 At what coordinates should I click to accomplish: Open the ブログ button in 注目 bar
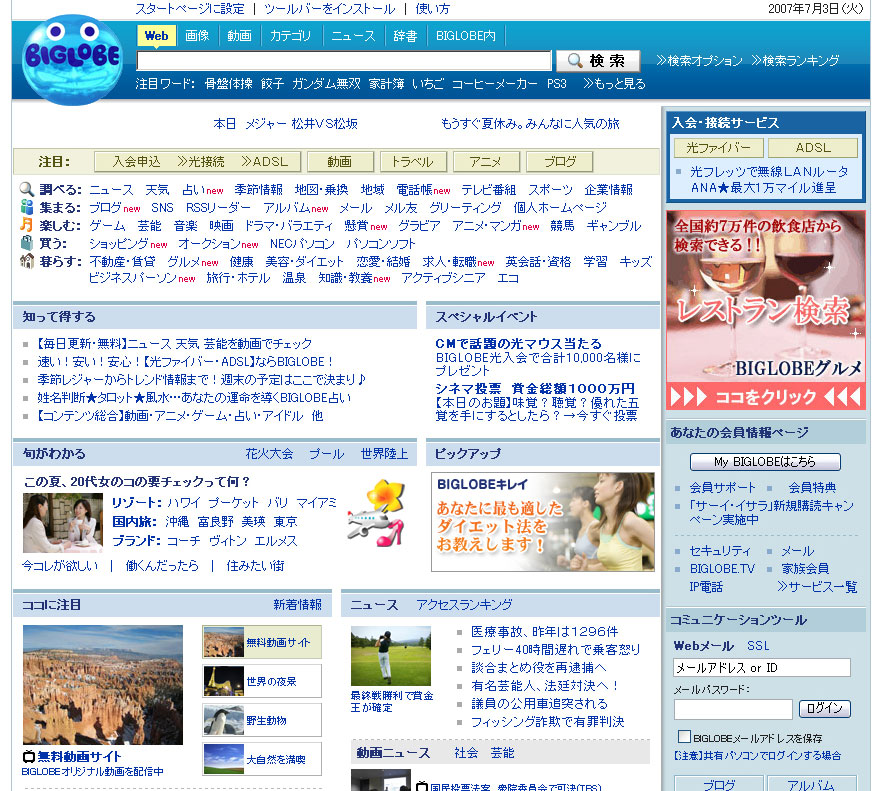click(x=559, y=162)
